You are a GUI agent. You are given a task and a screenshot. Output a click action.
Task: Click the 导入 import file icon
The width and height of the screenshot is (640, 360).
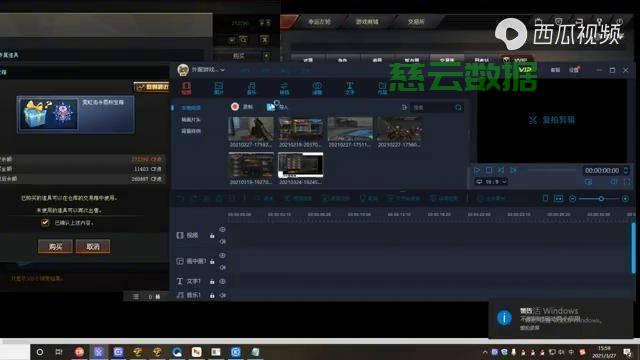tap(271, 107)
